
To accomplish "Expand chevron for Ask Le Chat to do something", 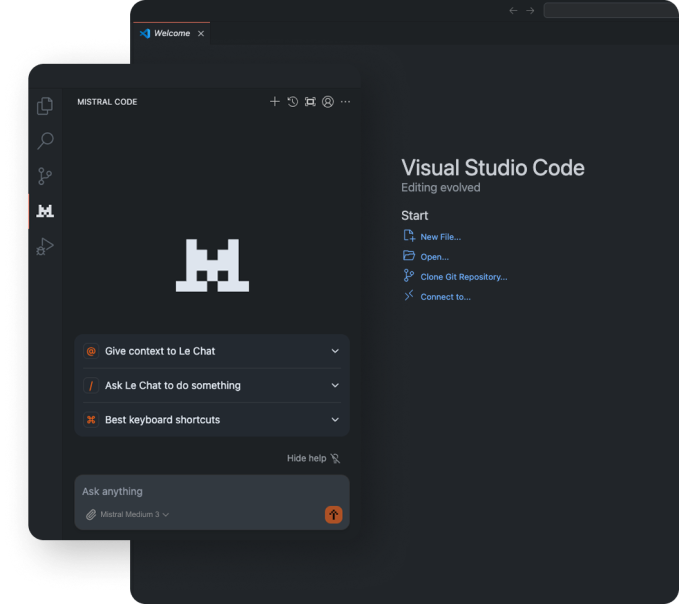I will pyautogui.click(x=335, y=385).
